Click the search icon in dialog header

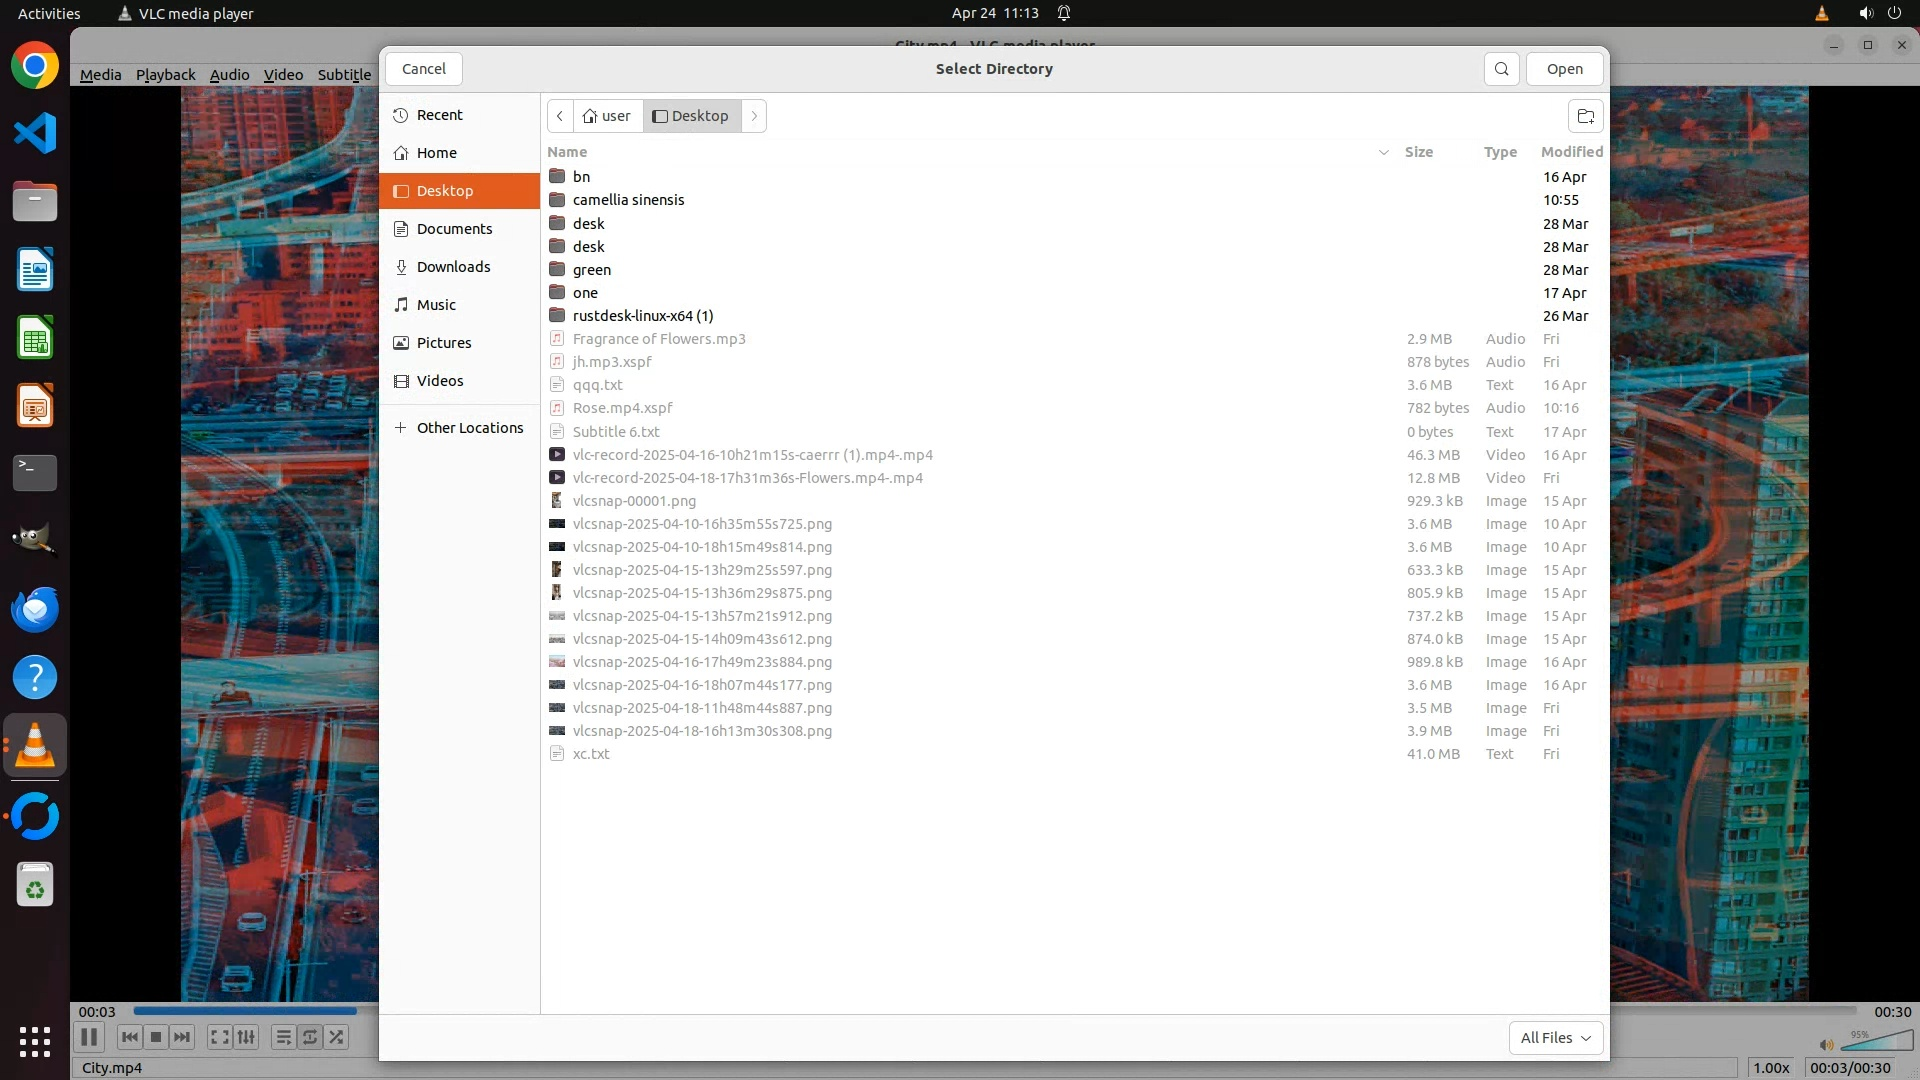(x=1501, y=69)
